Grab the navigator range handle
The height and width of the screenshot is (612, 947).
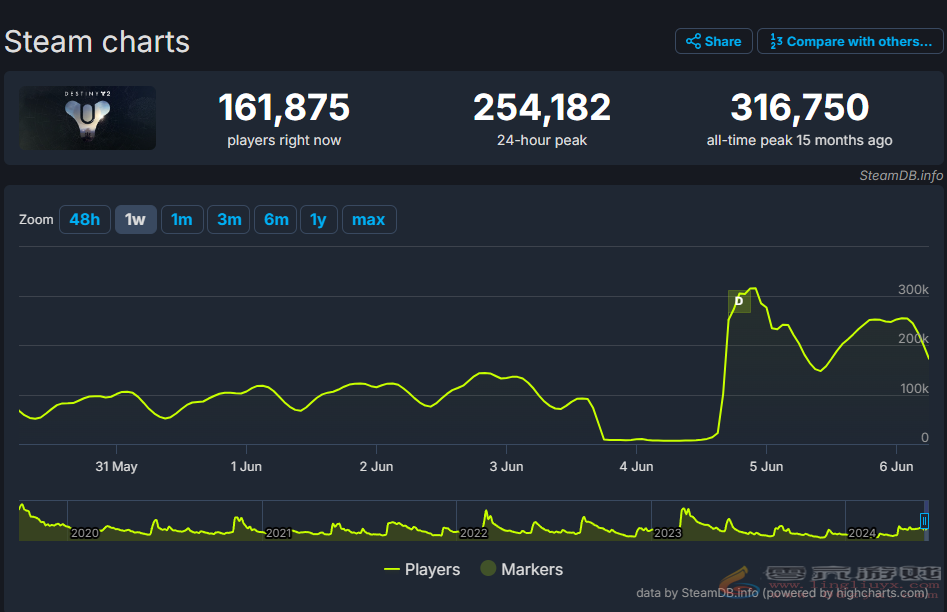click(x=925, y=521)
